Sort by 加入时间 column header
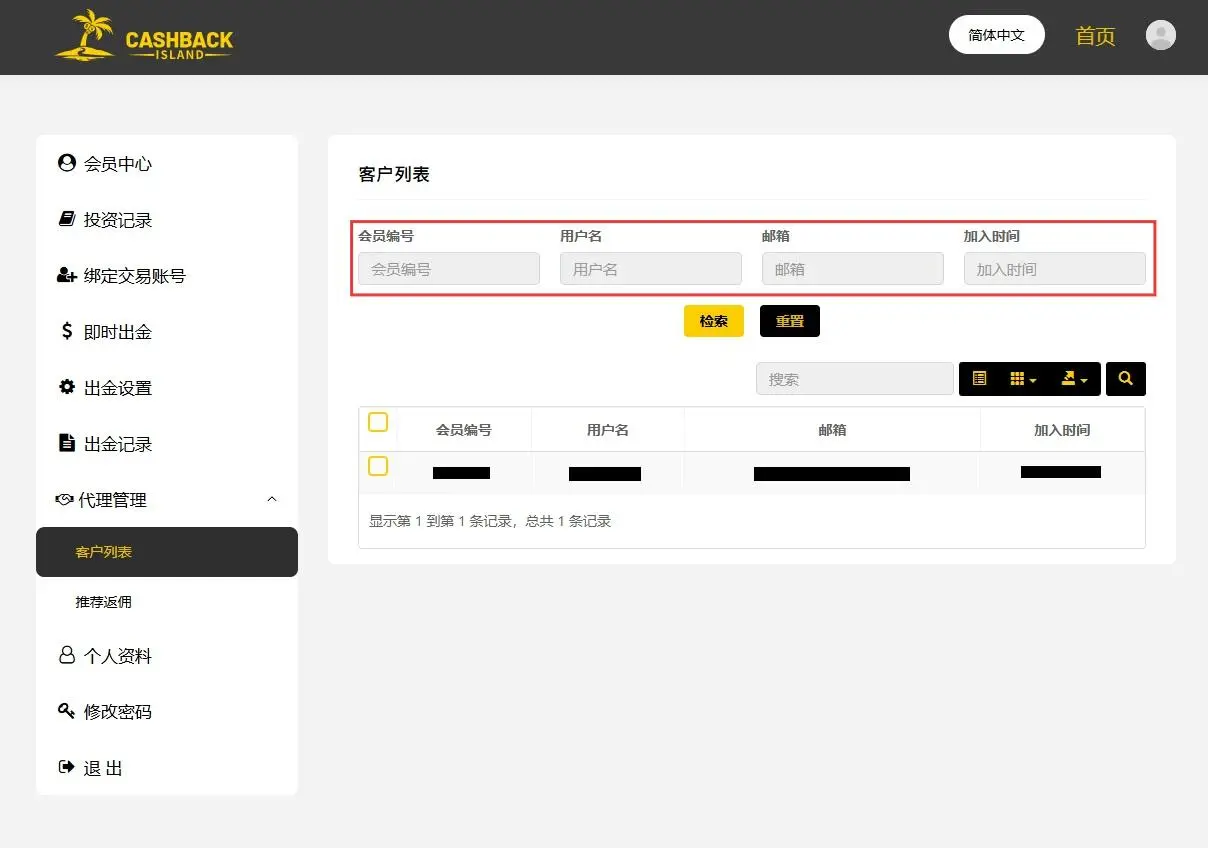The width and height of the screenshot is (1208, 848). 1062,430
